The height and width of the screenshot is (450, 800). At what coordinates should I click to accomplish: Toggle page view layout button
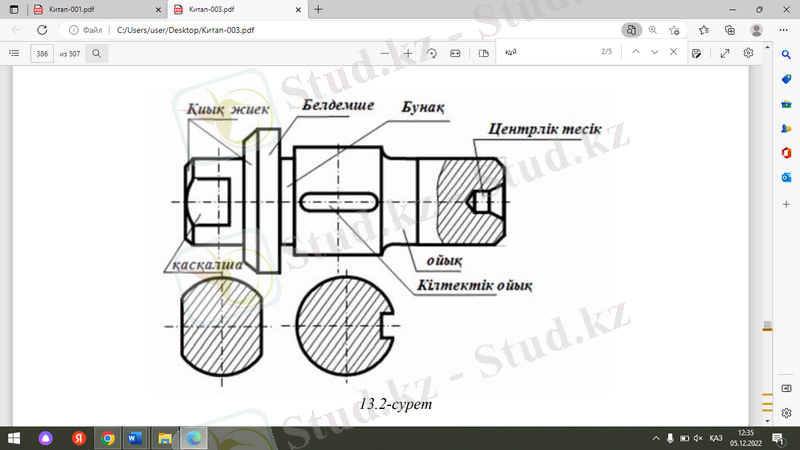(x=483, y=52)
